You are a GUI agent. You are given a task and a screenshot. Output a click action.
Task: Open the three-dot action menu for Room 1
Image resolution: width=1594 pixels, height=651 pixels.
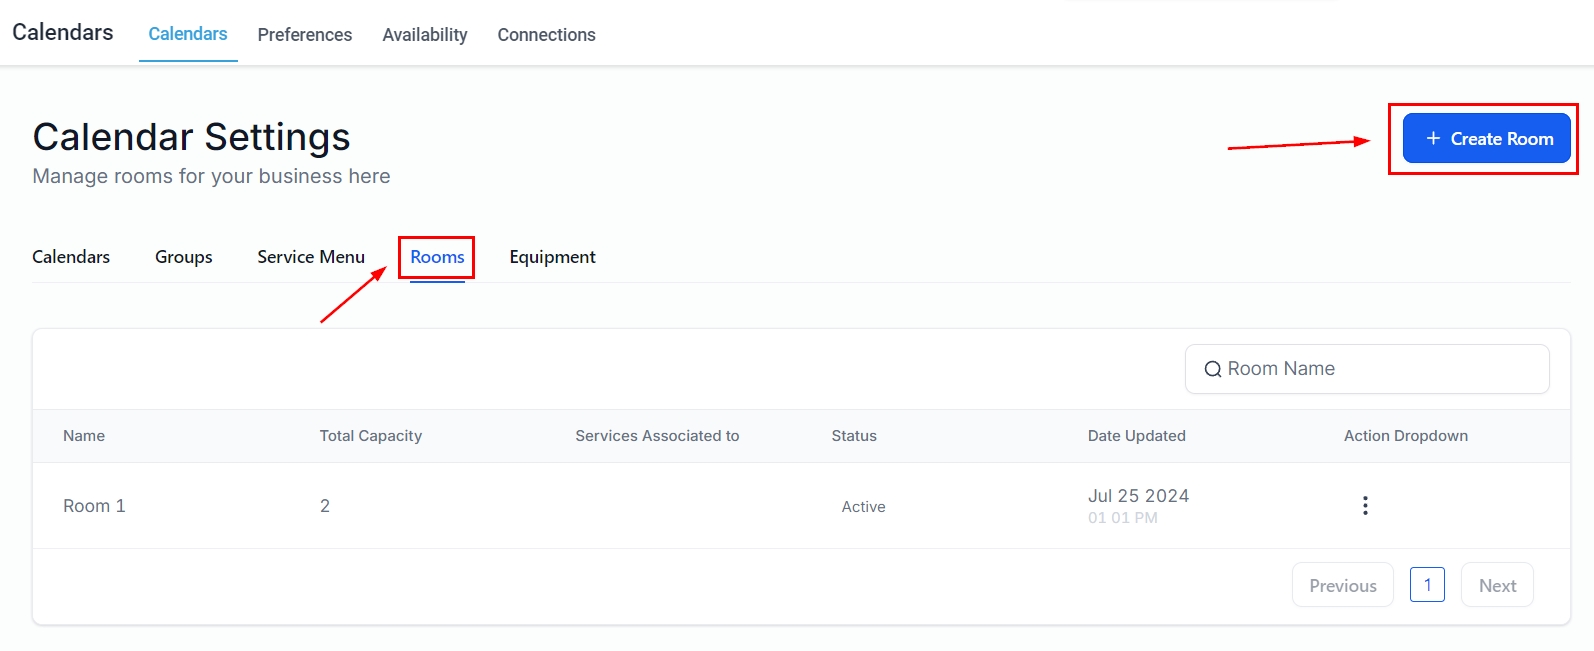point(1365,506)
